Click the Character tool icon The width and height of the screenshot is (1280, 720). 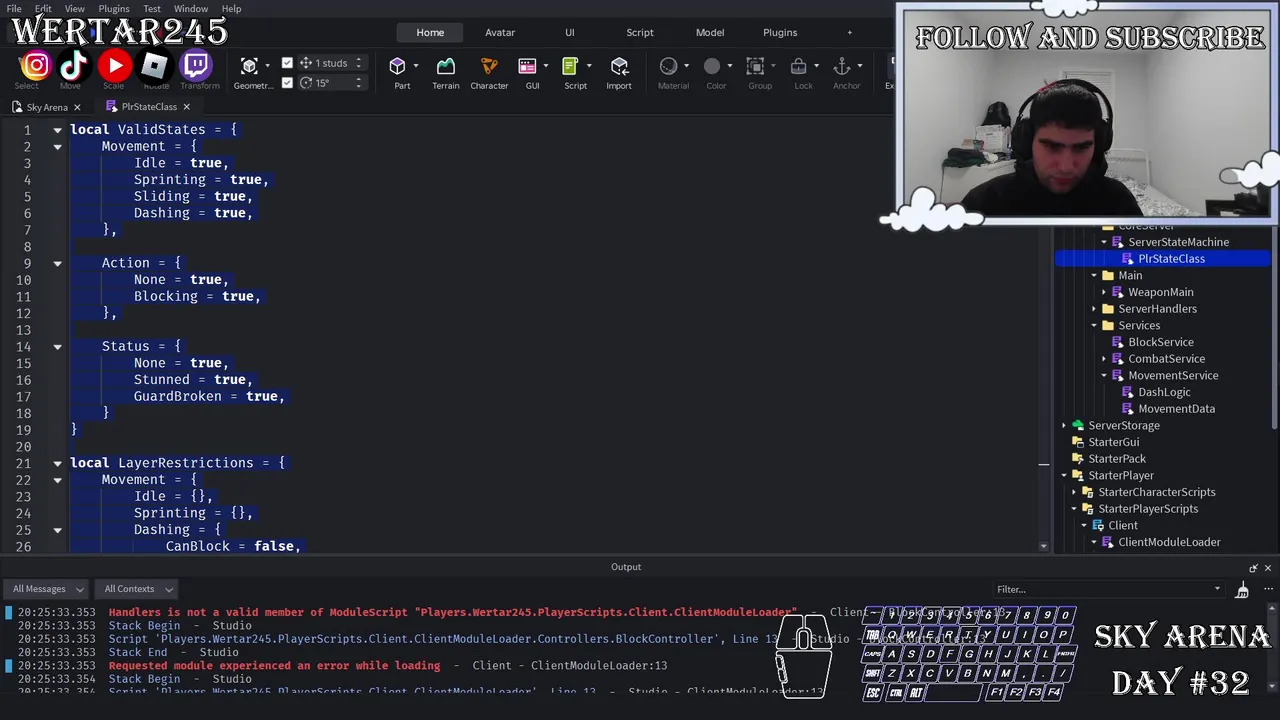pos(489,66)
